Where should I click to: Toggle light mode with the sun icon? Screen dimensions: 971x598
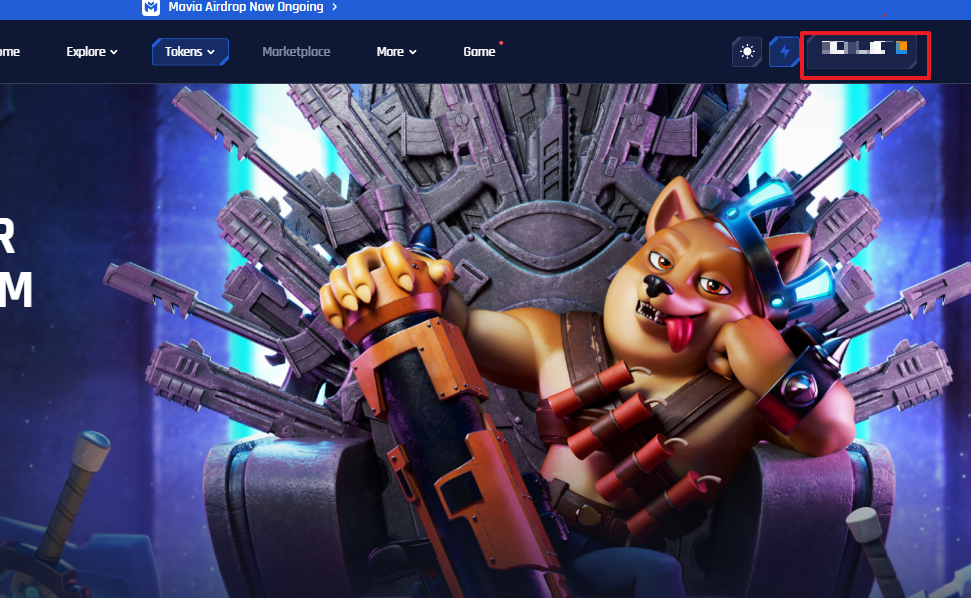click(x=747, y=52)
